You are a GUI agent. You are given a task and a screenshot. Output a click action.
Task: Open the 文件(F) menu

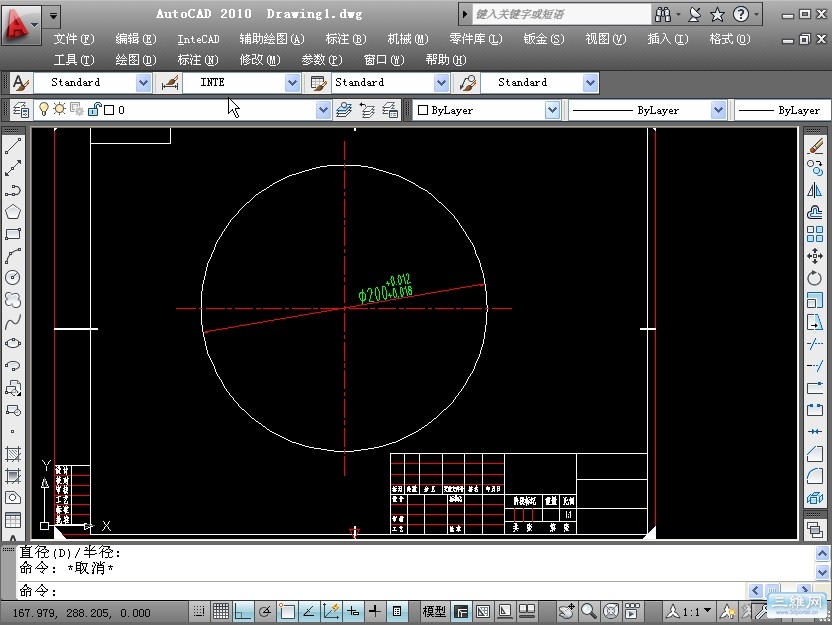[74, 39]
